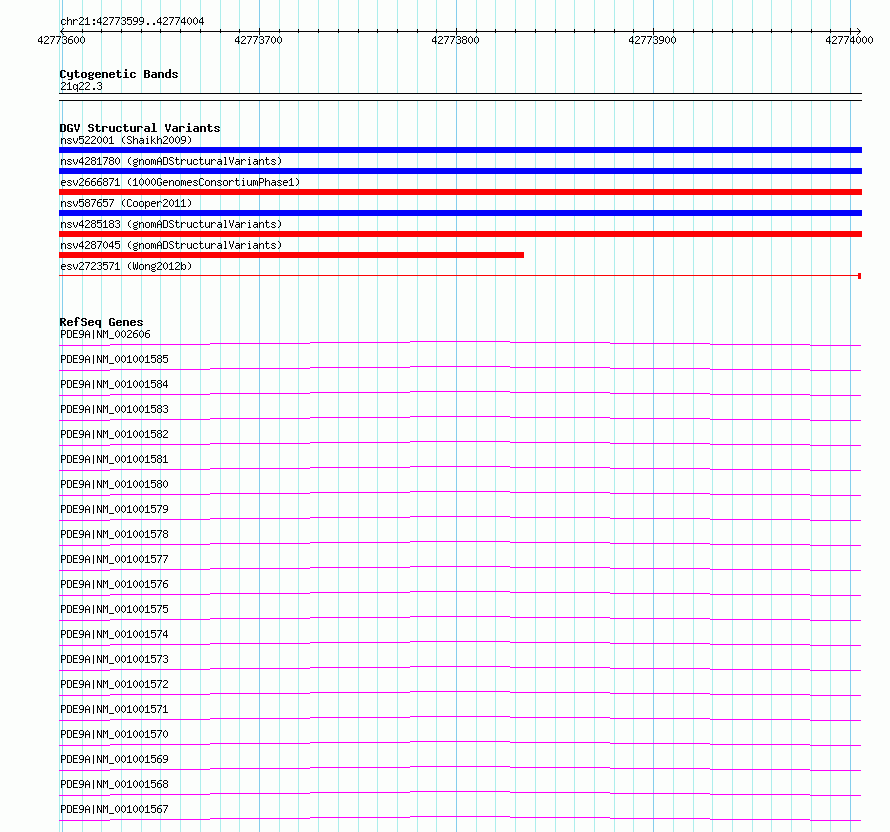
Task: Open transcript PDE9A|NM_001001580
Action: coord(114,484)
